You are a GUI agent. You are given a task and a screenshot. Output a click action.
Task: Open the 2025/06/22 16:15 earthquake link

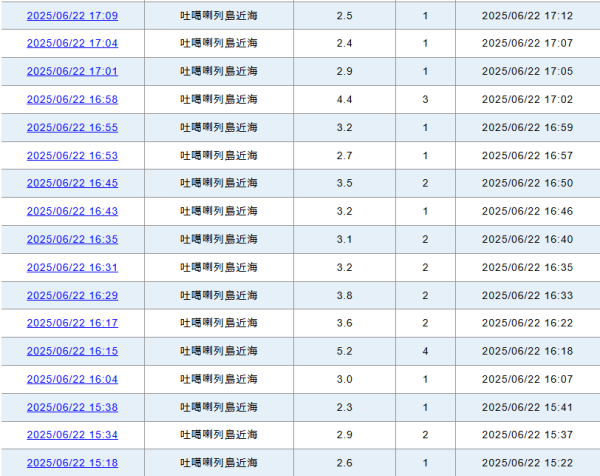point(72,351)
